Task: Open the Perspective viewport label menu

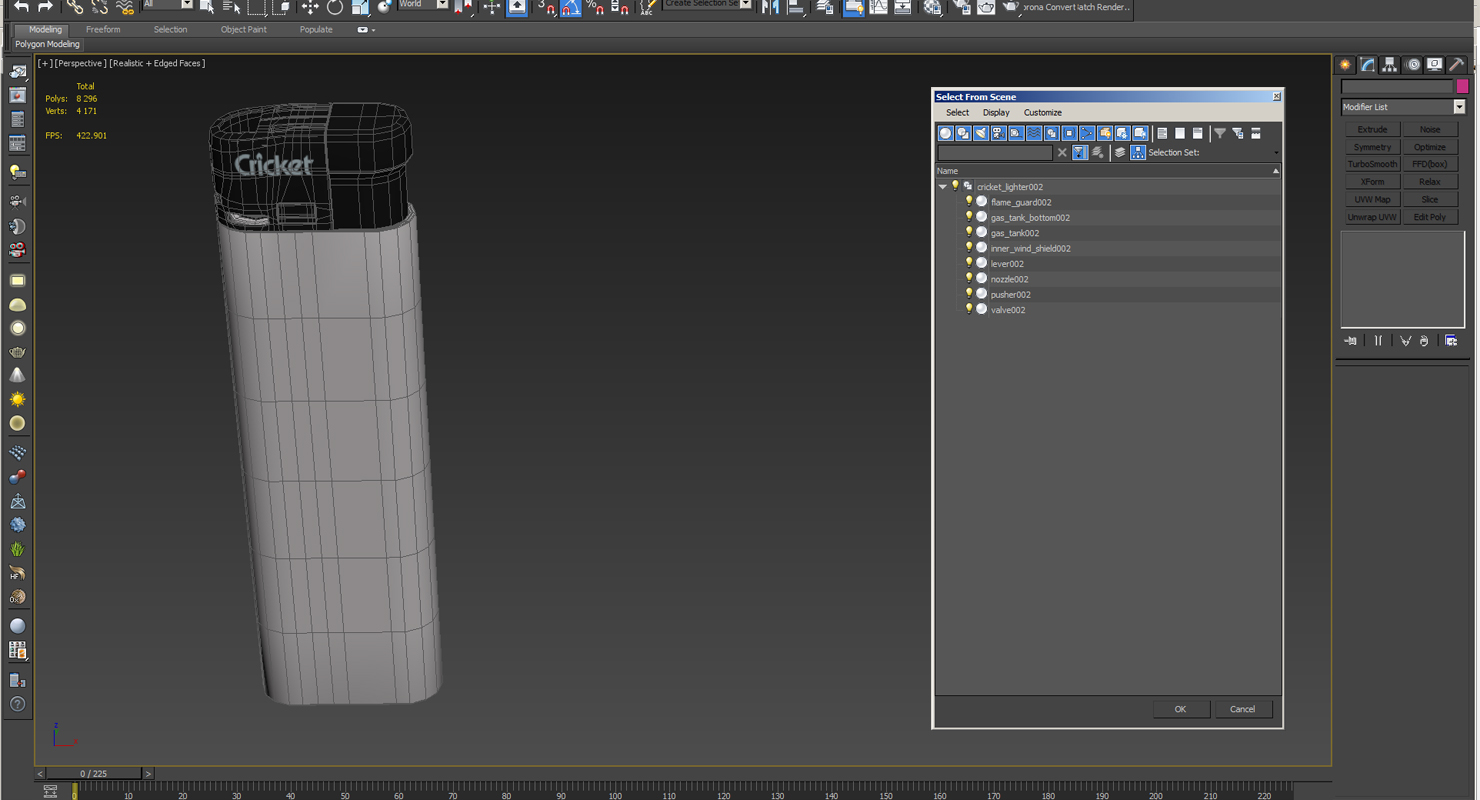Action: tap(79, 63)
